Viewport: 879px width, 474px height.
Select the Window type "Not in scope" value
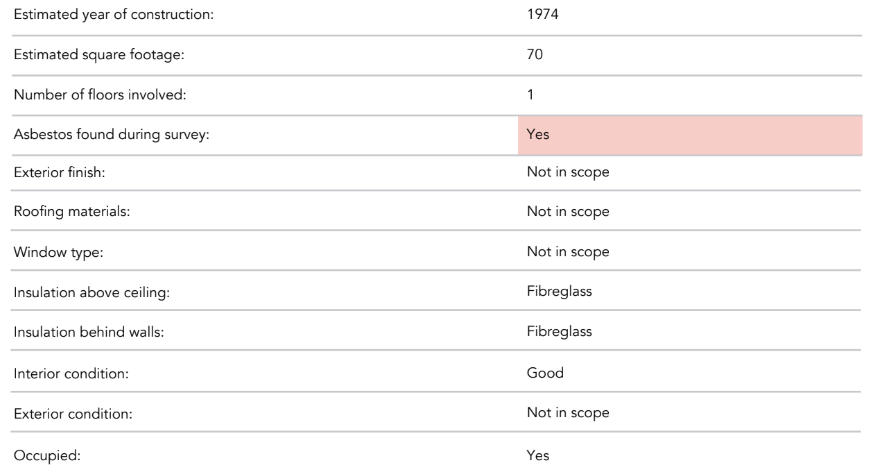[567, 252]
